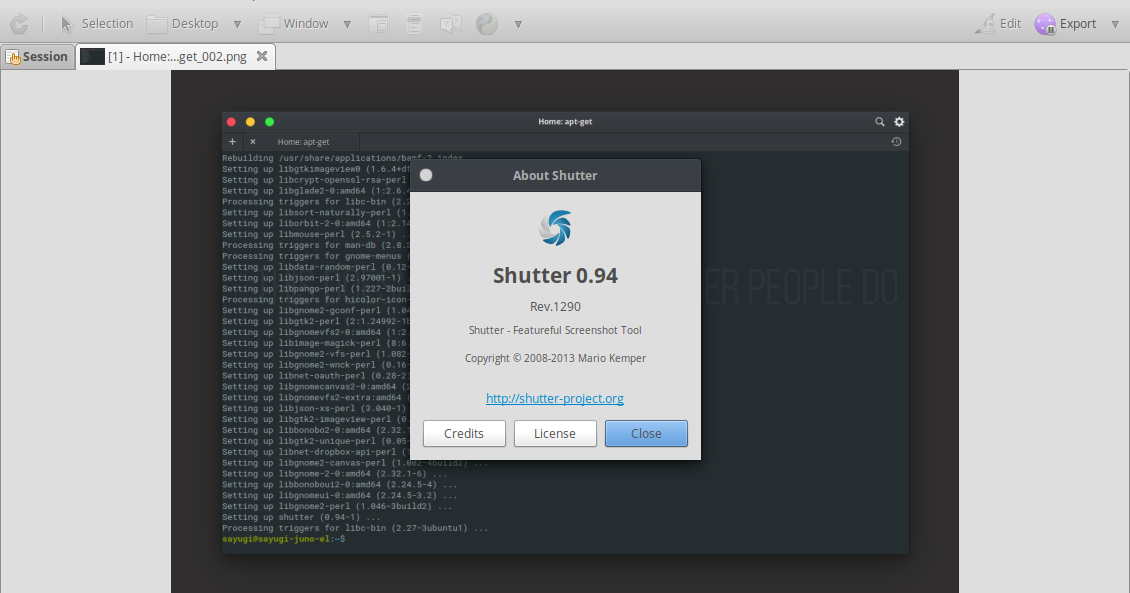Click the yellow minimize dot on terminal window
This screenshot has height=593, width=1130.
coord(250,122)
